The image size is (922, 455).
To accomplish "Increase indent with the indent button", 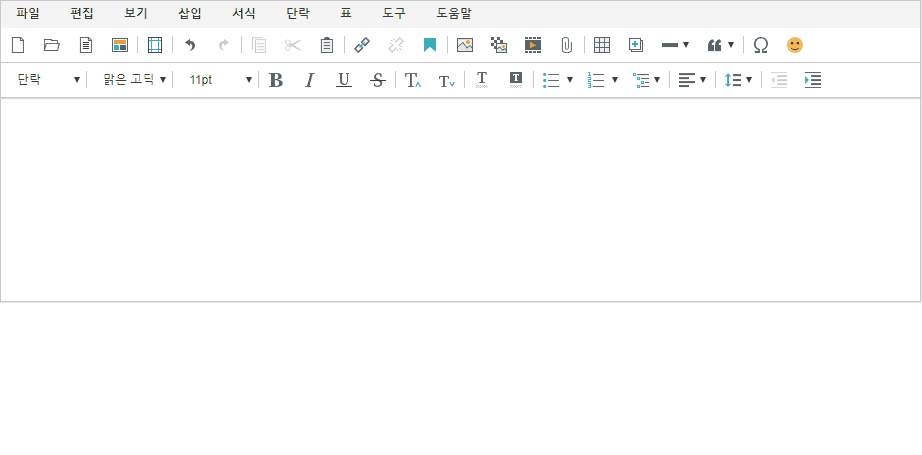I will [813, 80].
